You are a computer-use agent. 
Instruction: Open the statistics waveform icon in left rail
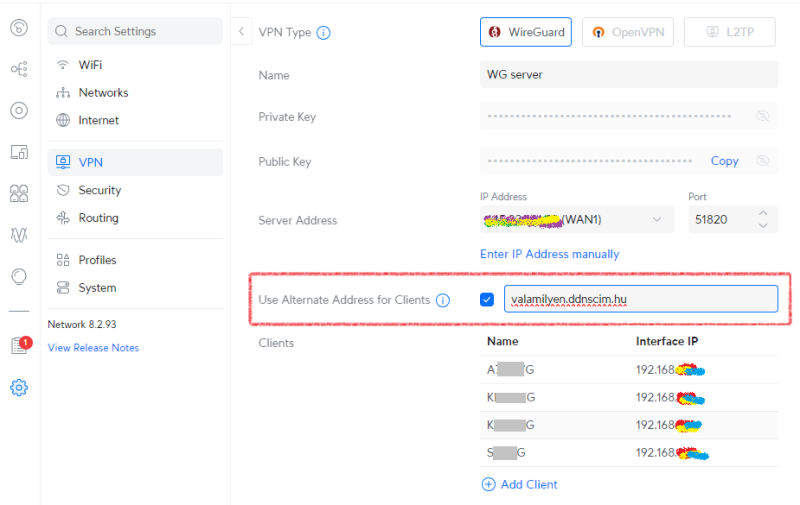[x=19, y=235]
